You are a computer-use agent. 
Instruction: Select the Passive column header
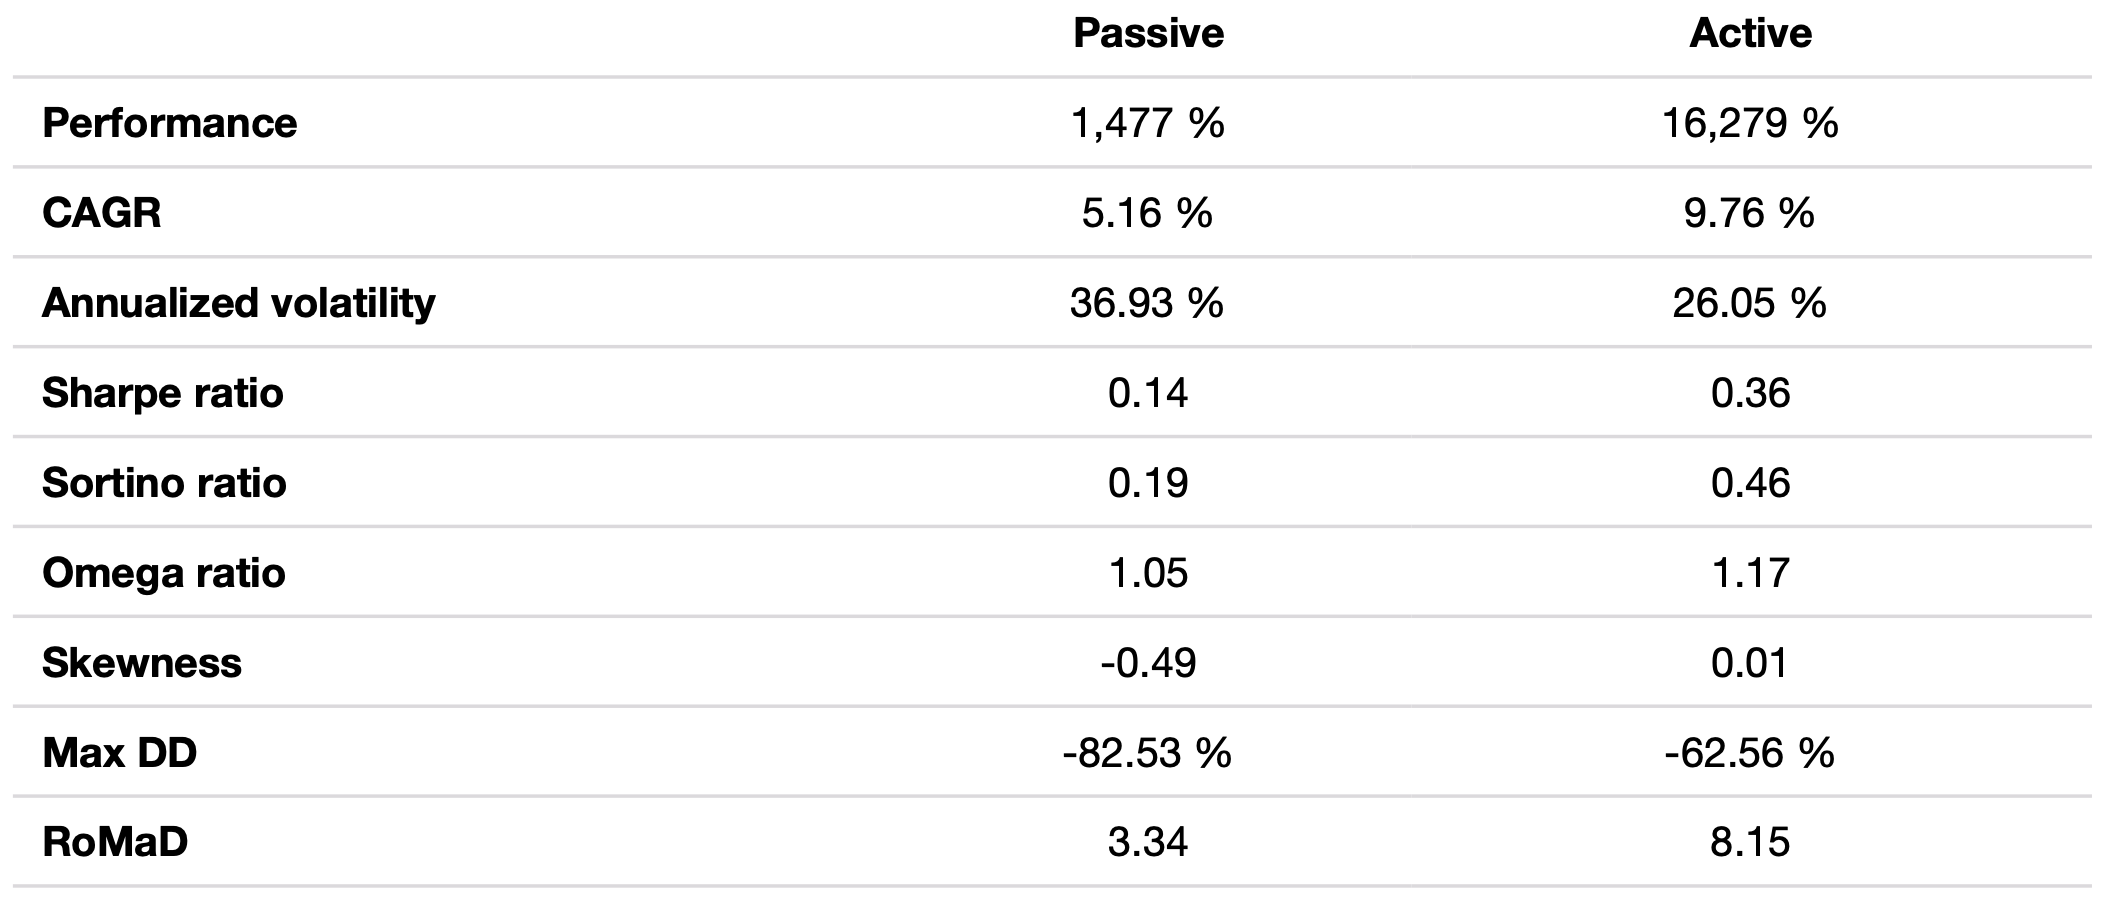pos(1148,34)
